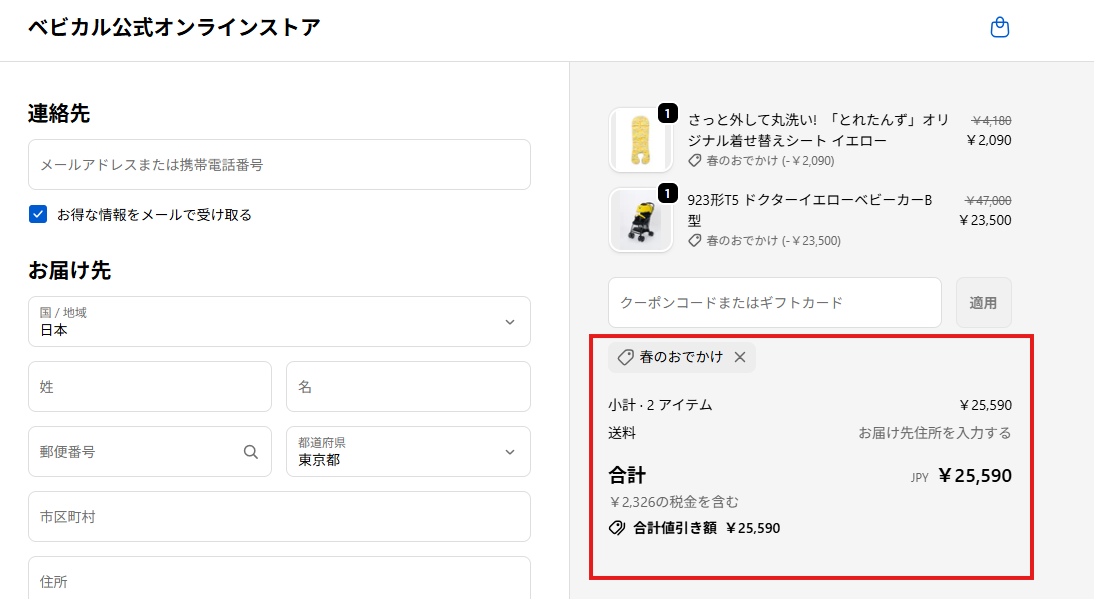Click the postal code search magnifier icon
This screenshot has width=1094, height=599.
point(251,452)
